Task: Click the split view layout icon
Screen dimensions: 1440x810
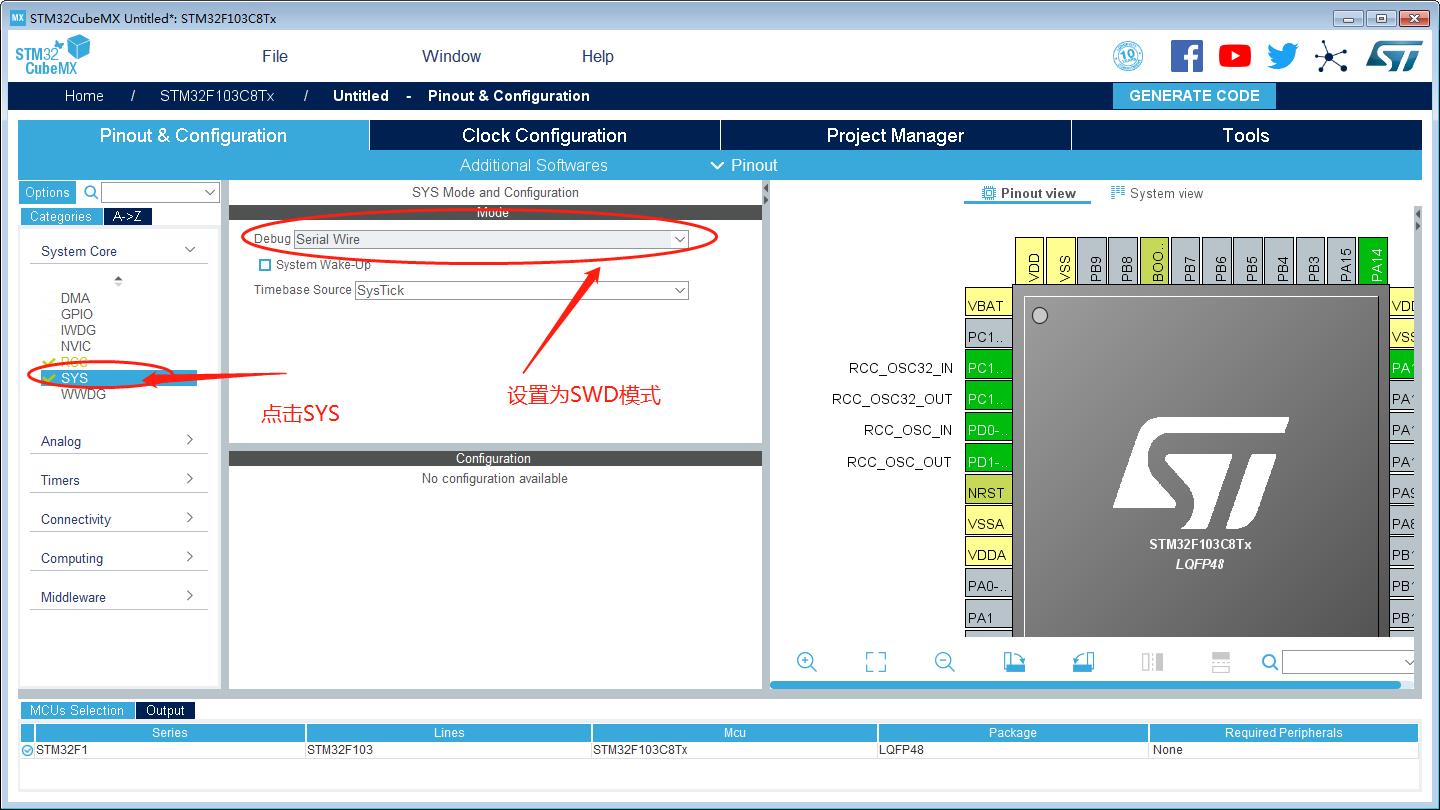Action: [1220, 662]
